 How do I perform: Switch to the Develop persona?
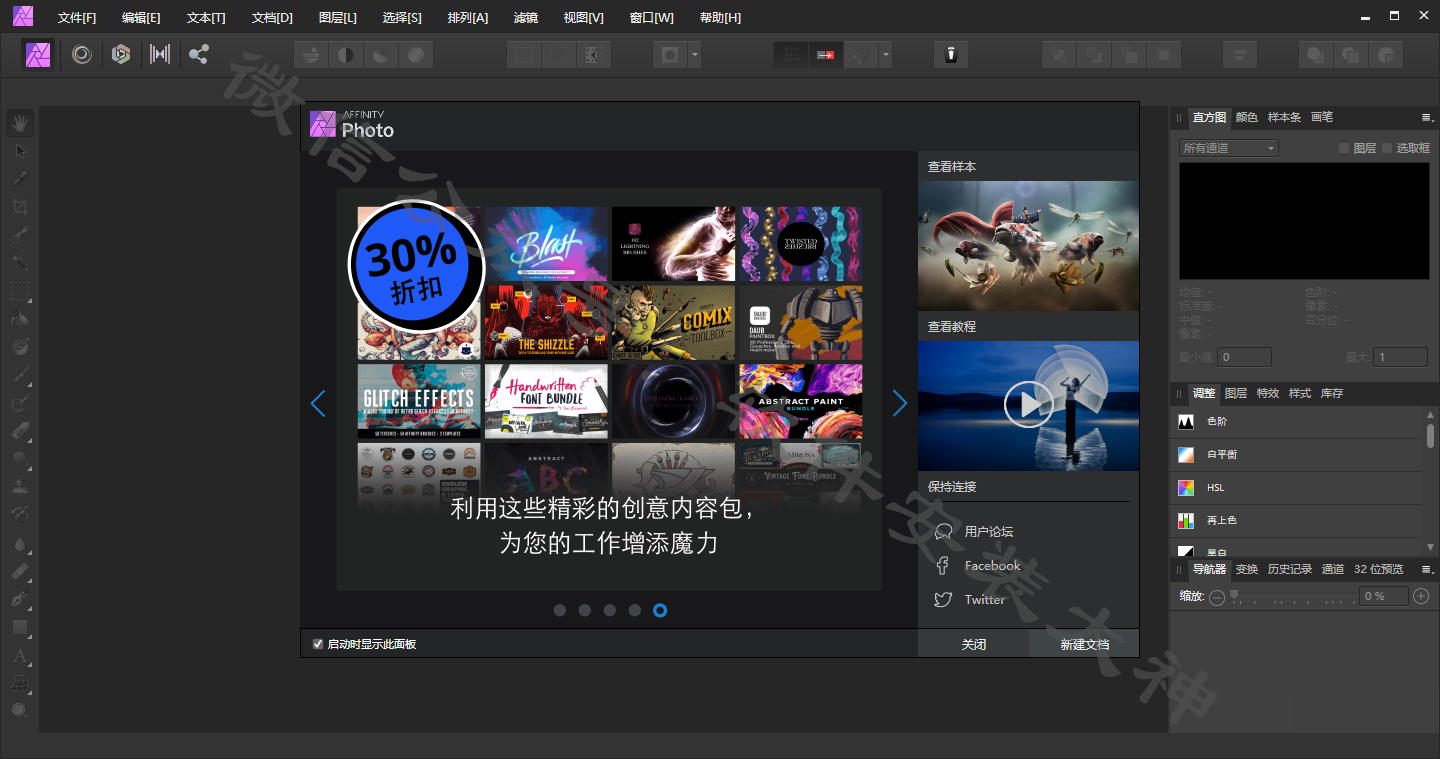coord(121,54)
